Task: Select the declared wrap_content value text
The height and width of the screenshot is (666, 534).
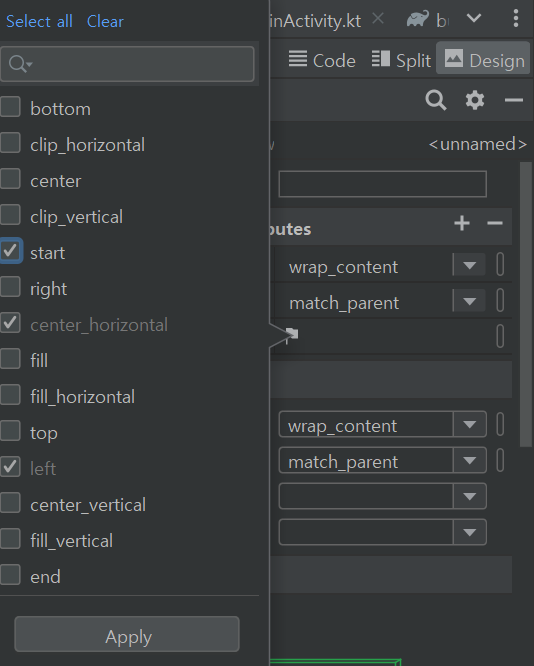Action: tap(343, 267)
